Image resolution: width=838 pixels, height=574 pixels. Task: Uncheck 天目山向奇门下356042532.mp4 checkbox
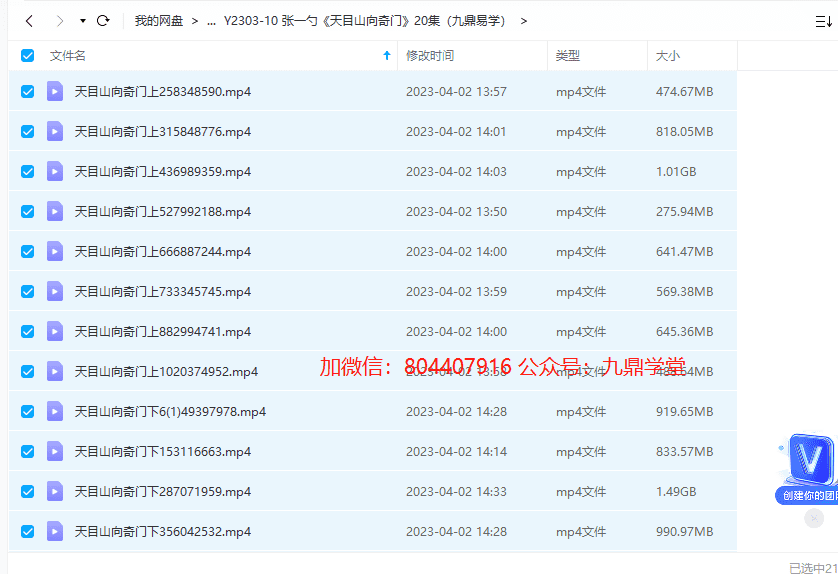[x=28, y=531]
